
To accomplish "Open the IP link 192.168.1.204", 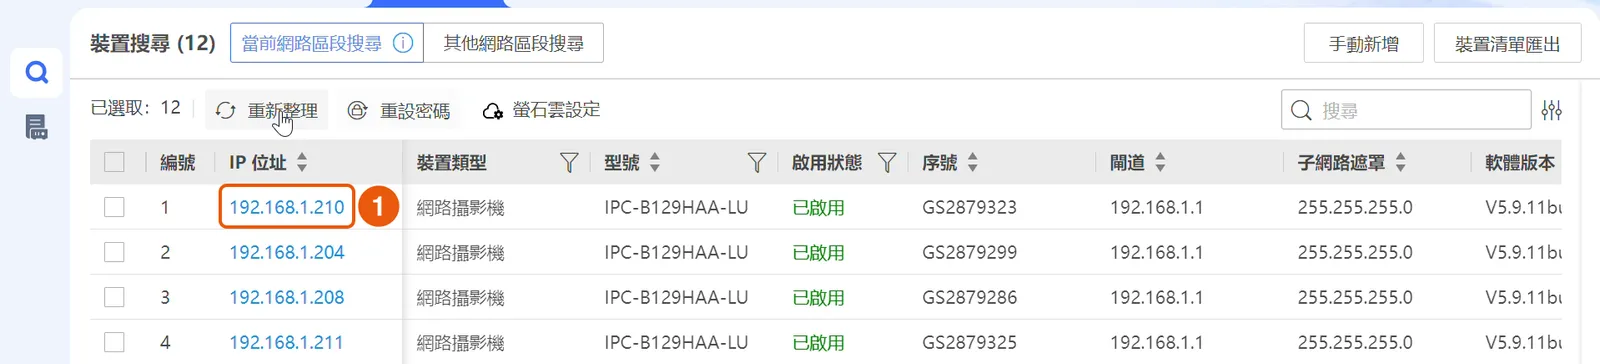I will [287, 252].
